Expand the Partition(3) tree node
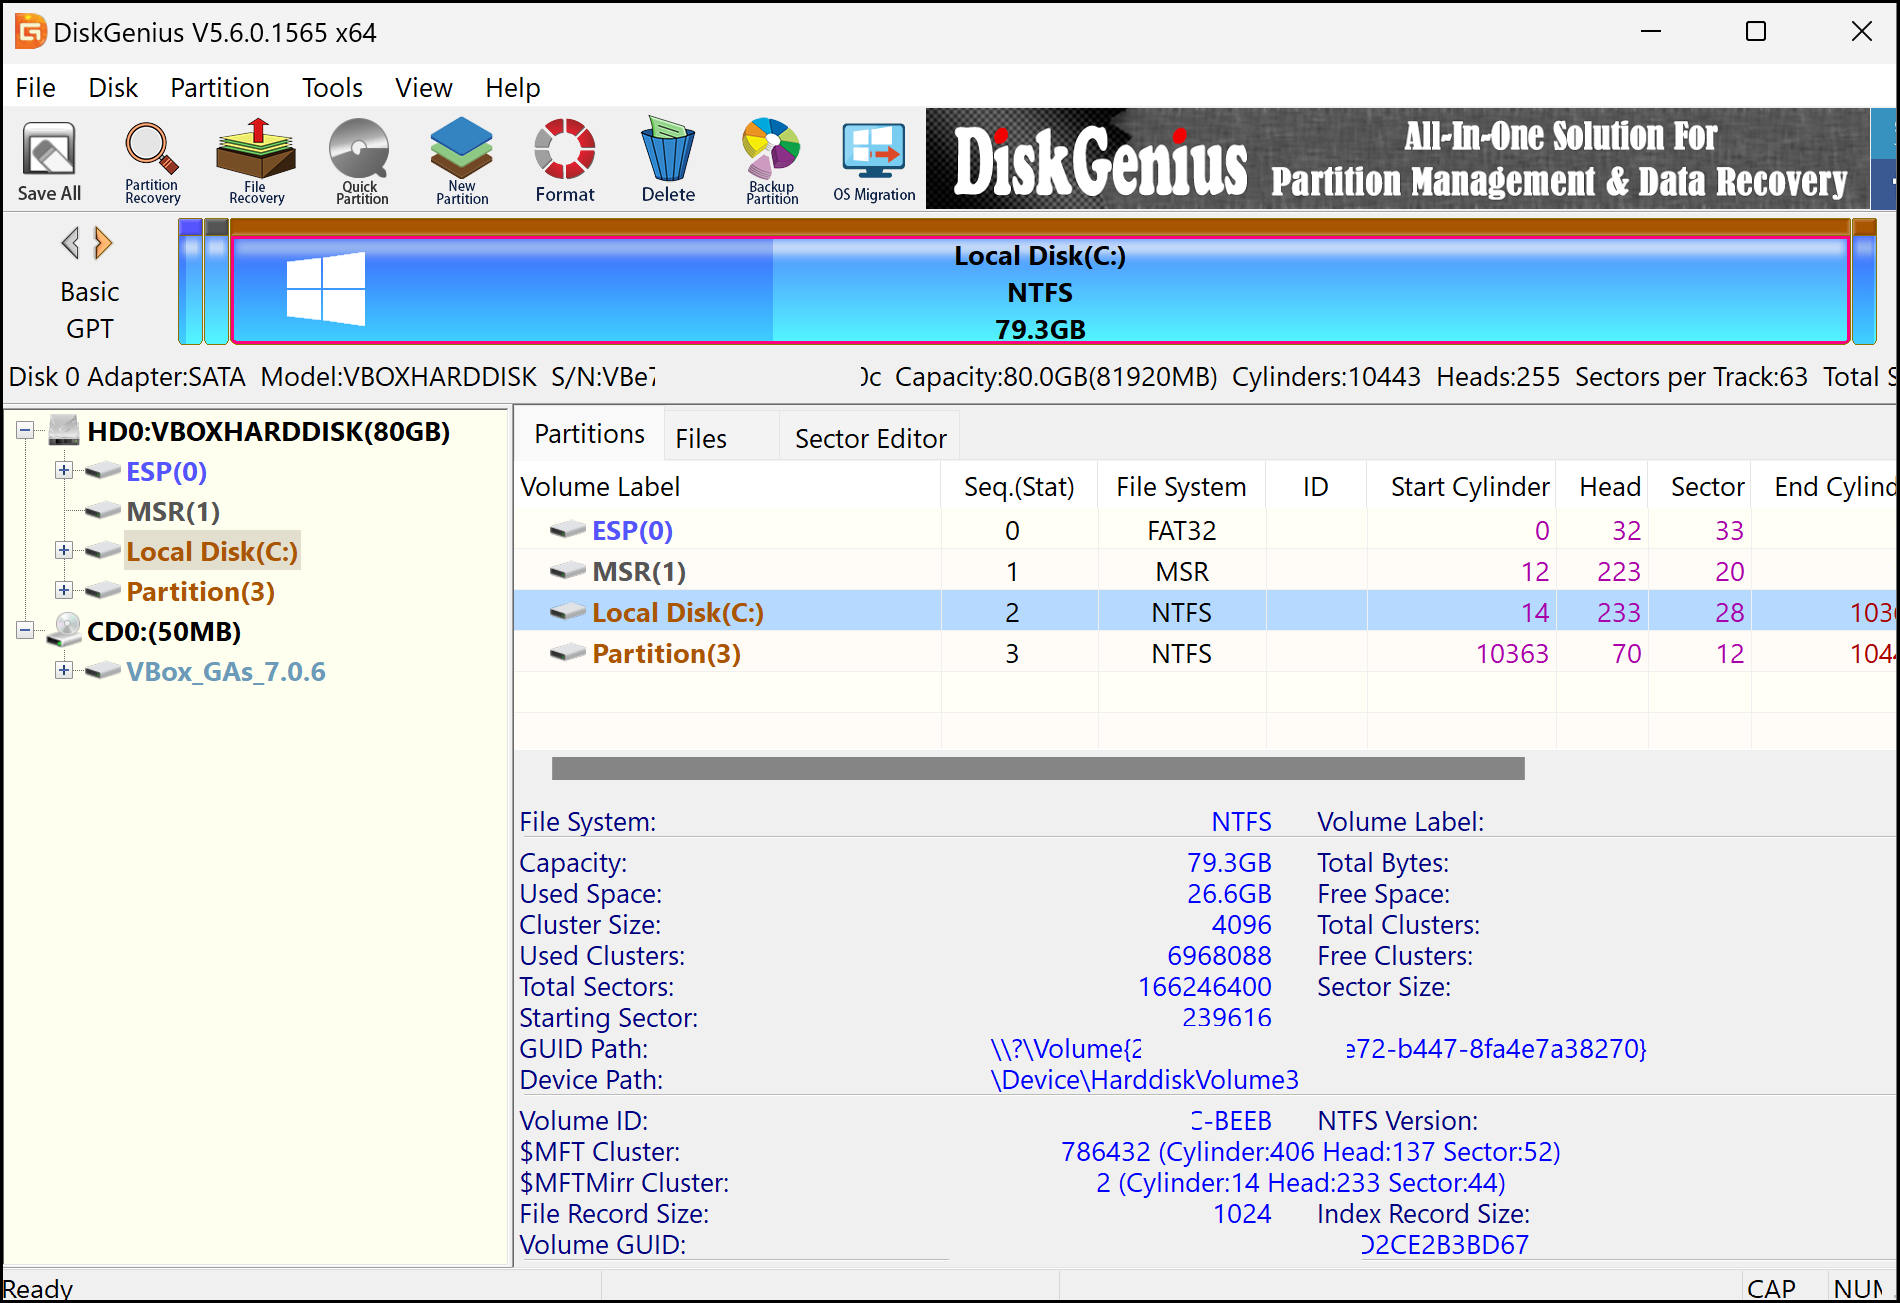This screenshot has width=1900, height=1303. pyautogui.click(x=64, y=590)
